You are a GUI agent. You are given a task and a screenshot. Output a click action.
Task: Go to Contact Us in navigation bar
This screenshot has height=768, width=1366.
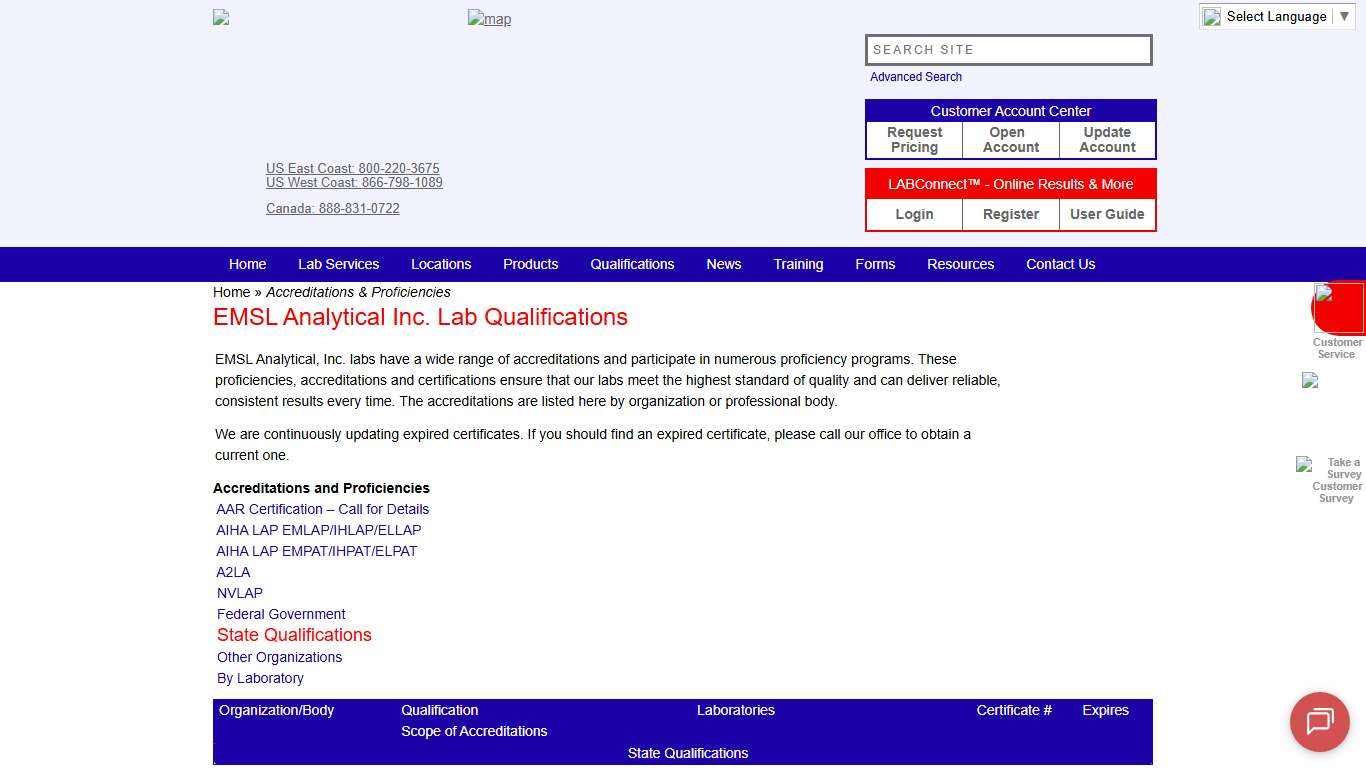pyautogui.click(x=1060, y=264)
